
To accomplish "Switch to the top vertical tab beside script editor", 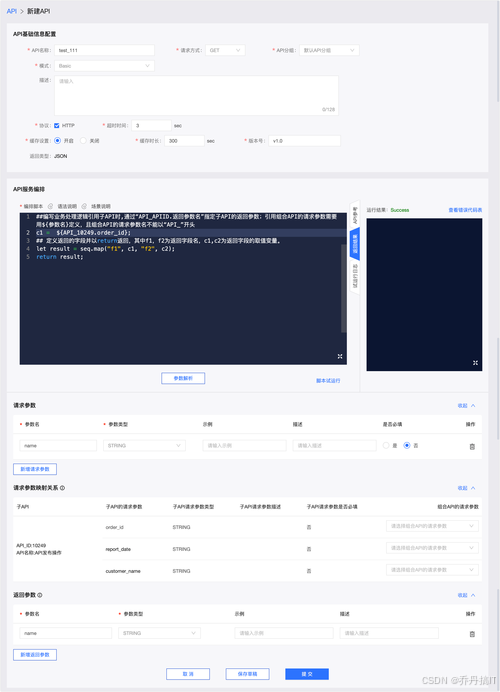I will click(x=355, y=215).
